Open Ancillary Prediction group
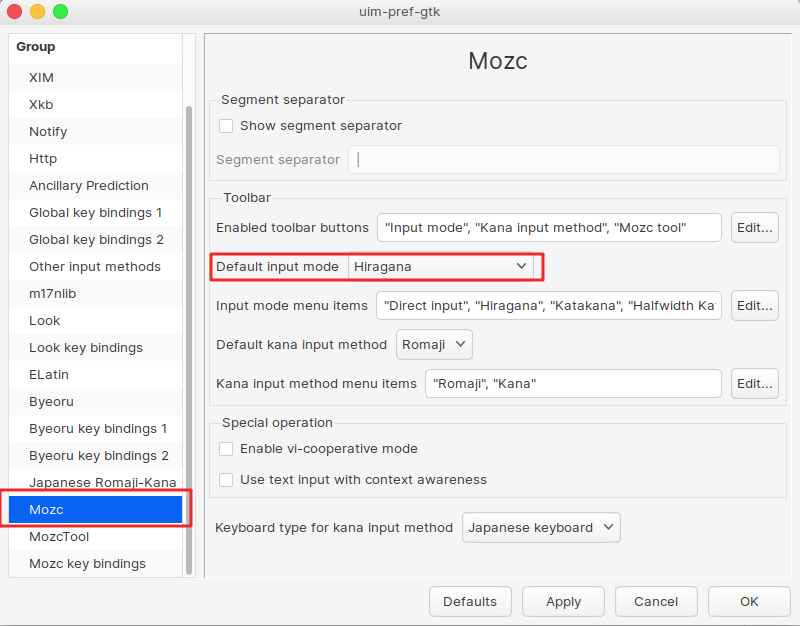800x626 pixels. pos(95,186)
